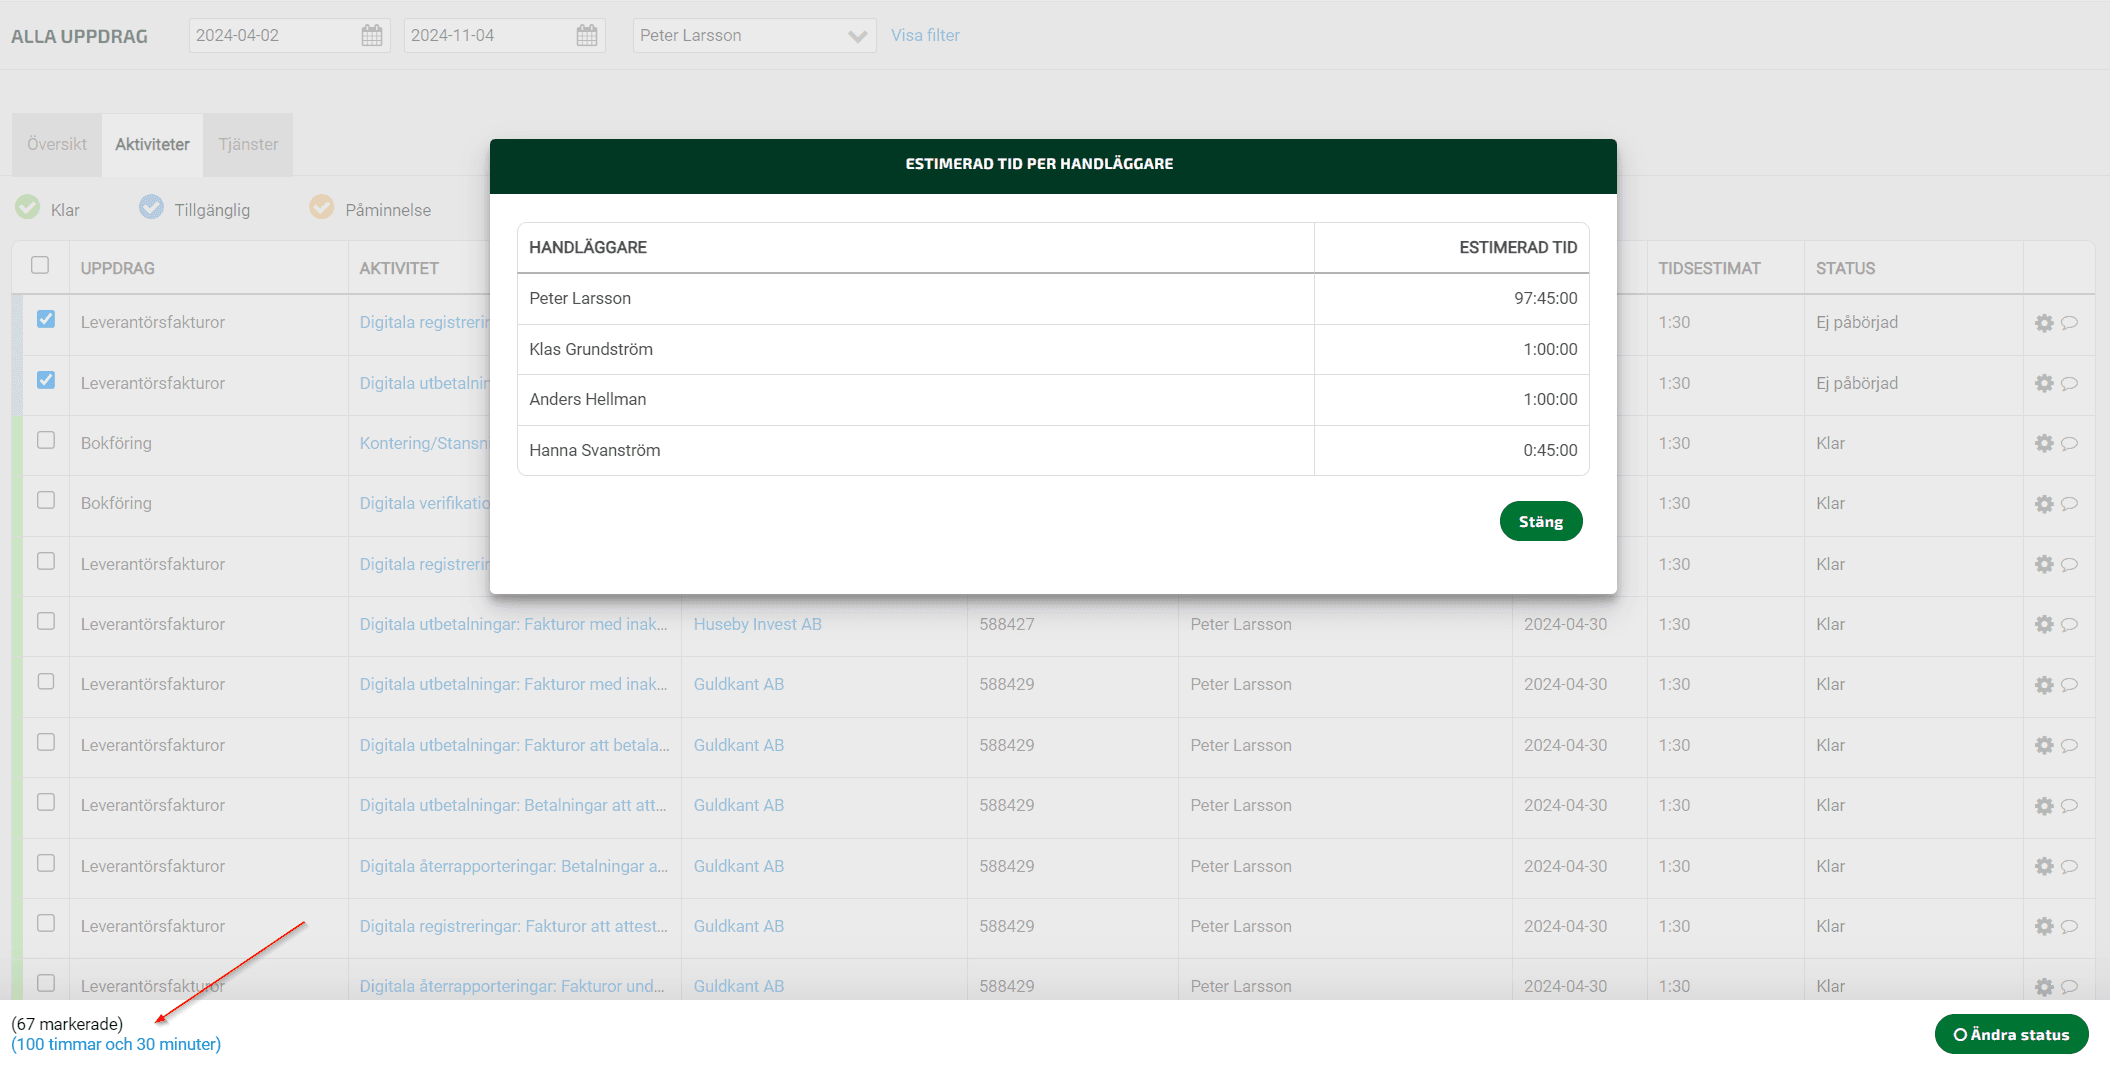The width and height of the screenshot is (2110, 1071).
Task: Check the Fakturor att betala row checkbox
Action: click(46, 742)
